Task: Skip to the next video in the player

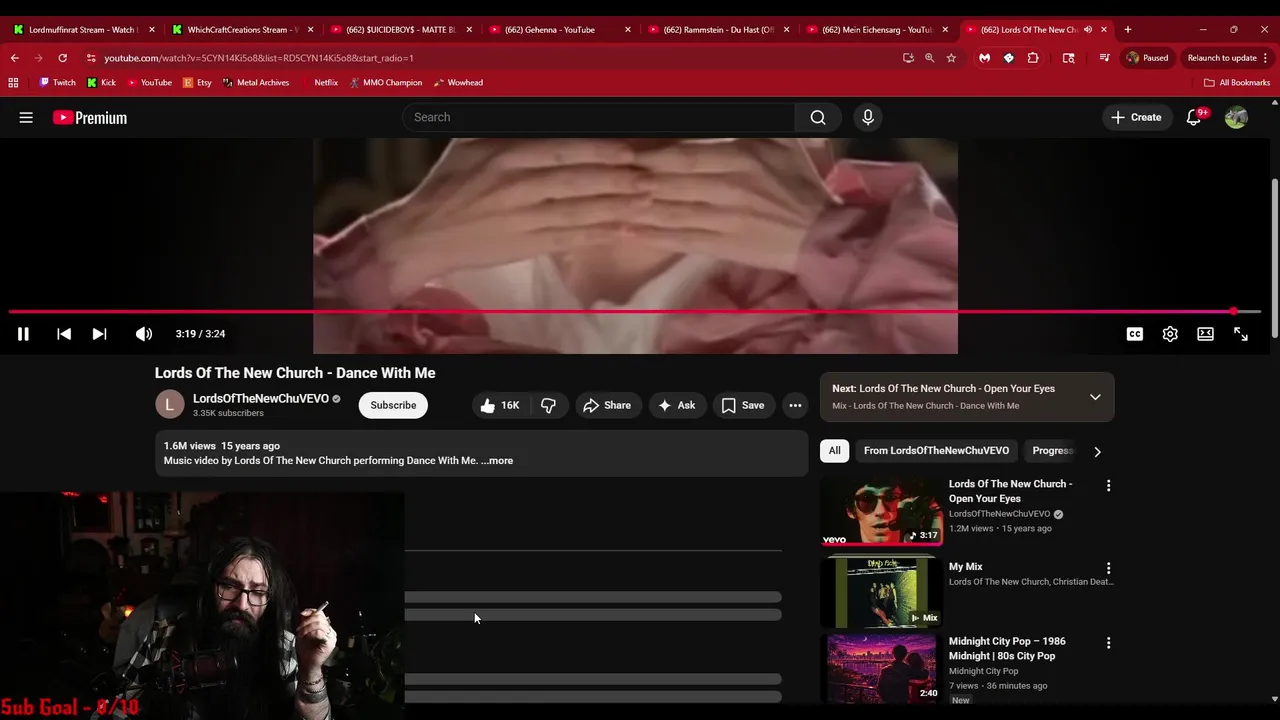Action: click(99, 334)
